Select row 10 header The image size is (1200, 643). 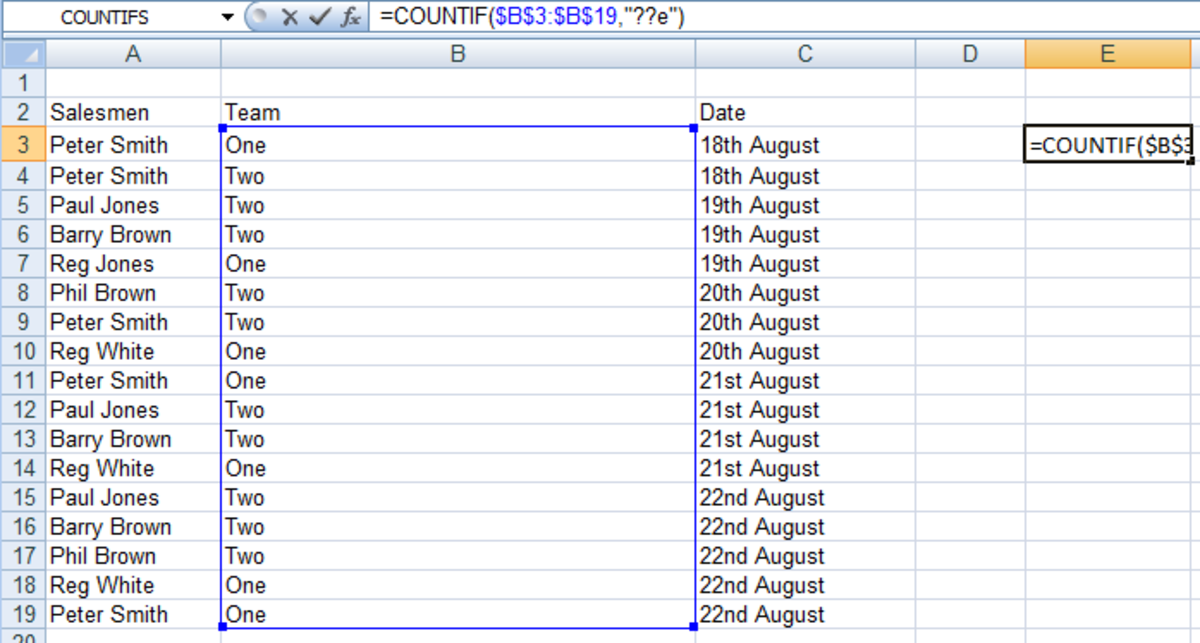(23, 351)
